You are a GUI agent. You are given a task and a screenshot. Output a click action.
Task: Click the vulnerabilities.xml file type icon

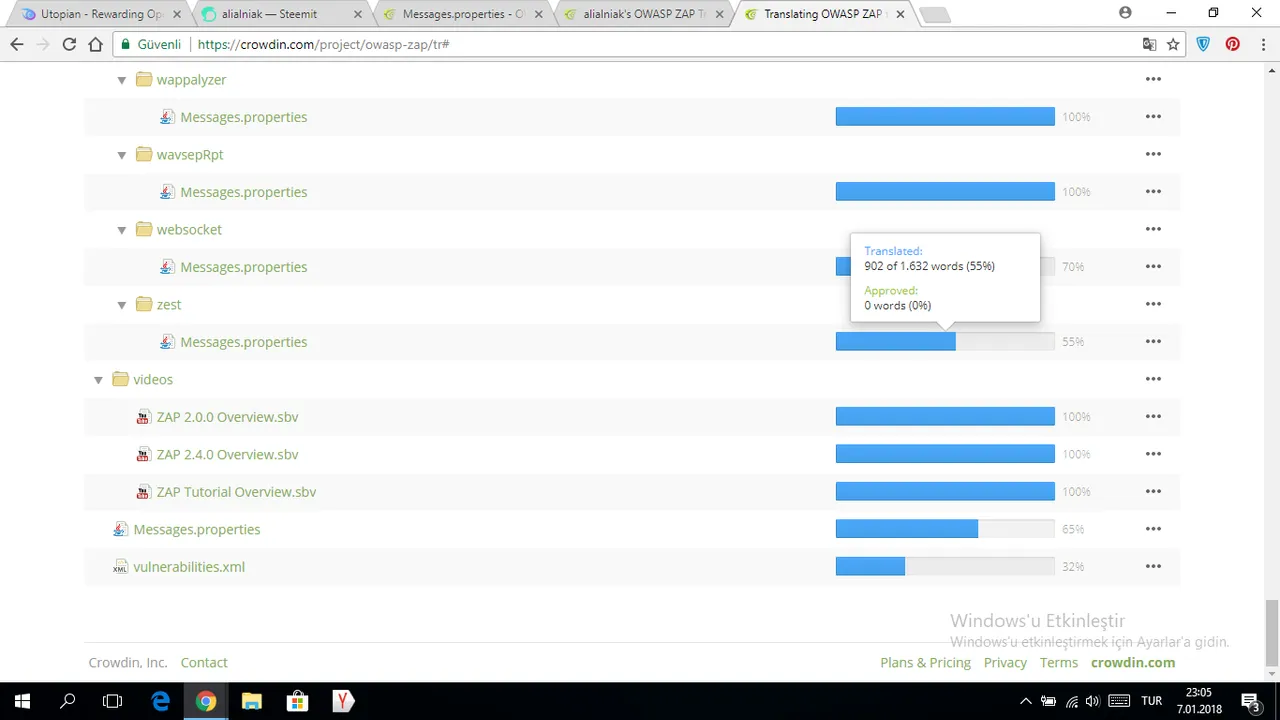[x=120, y=567]
